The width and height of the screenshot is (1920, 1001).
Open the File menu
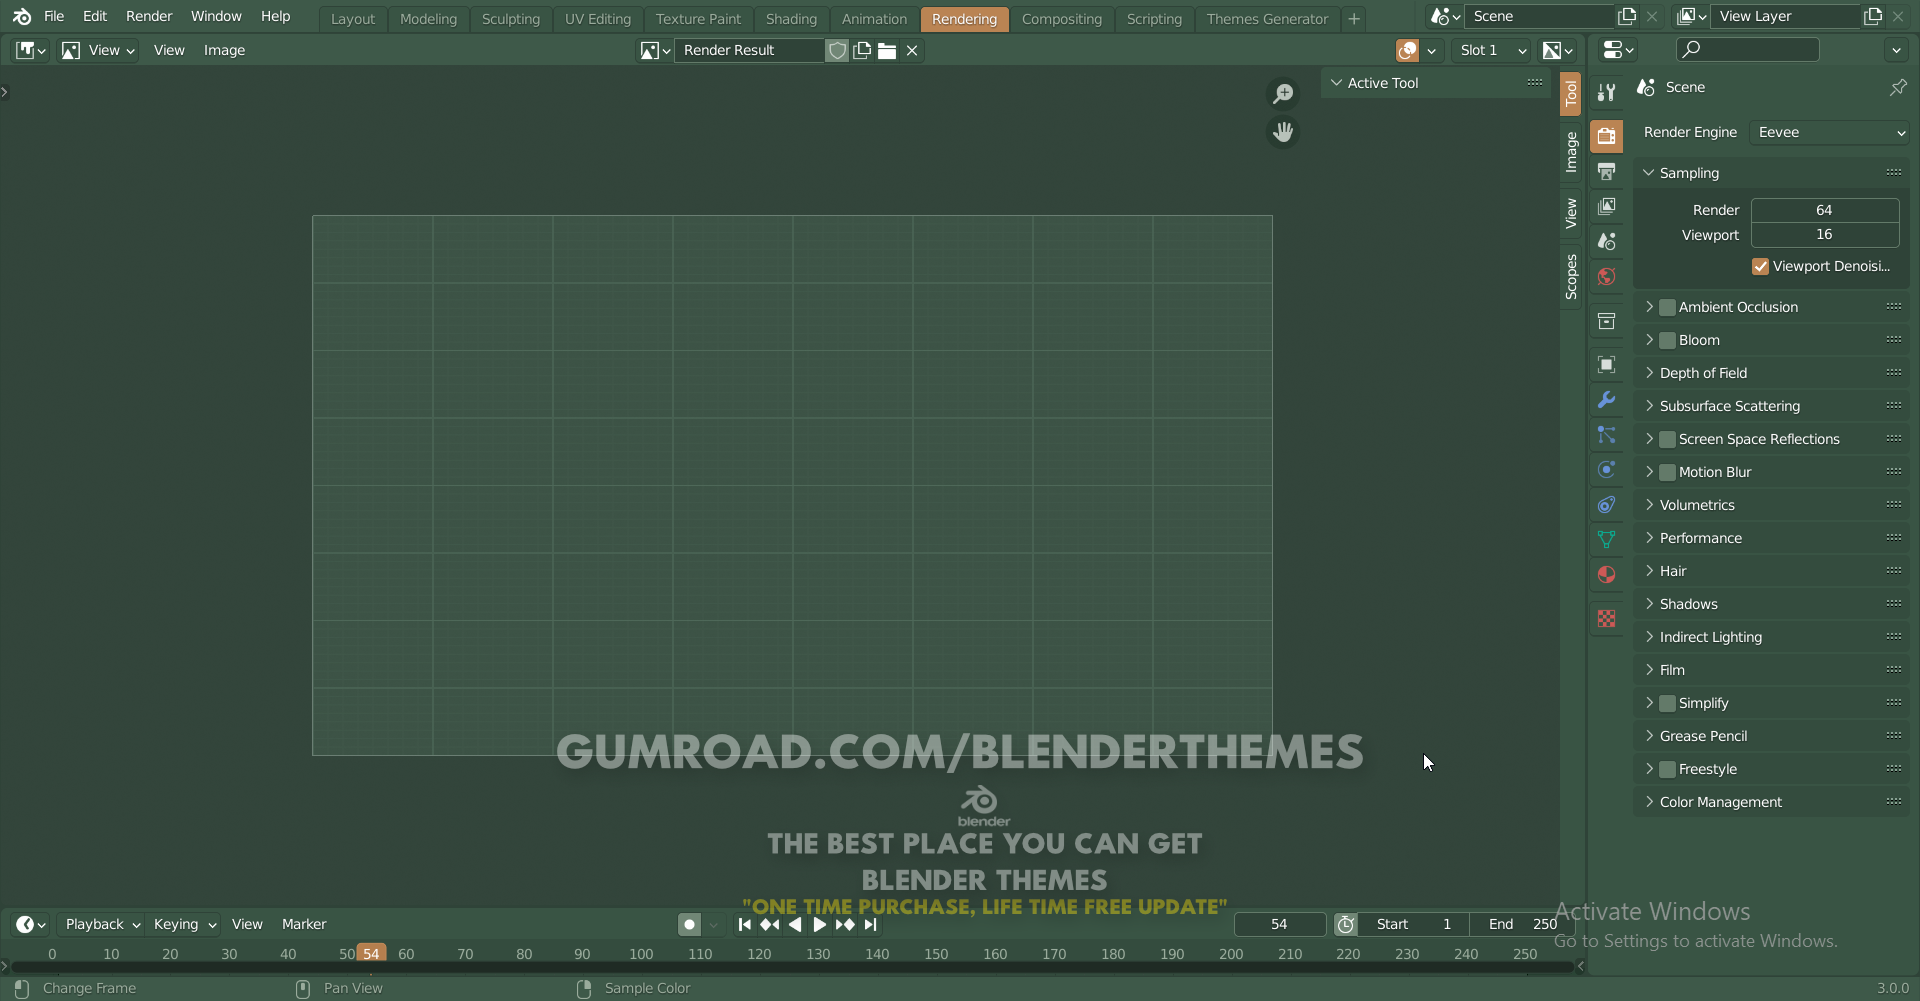(x=54, y=17)
